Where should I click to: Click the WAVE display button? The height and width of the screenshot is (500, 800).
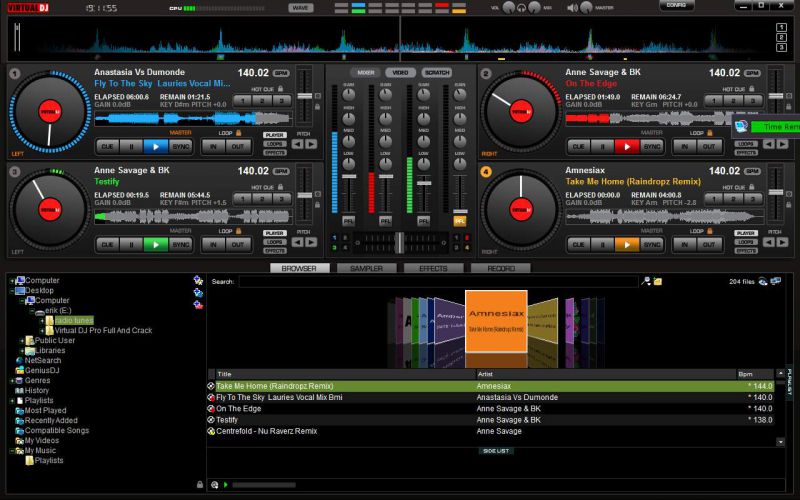(301, 8)
